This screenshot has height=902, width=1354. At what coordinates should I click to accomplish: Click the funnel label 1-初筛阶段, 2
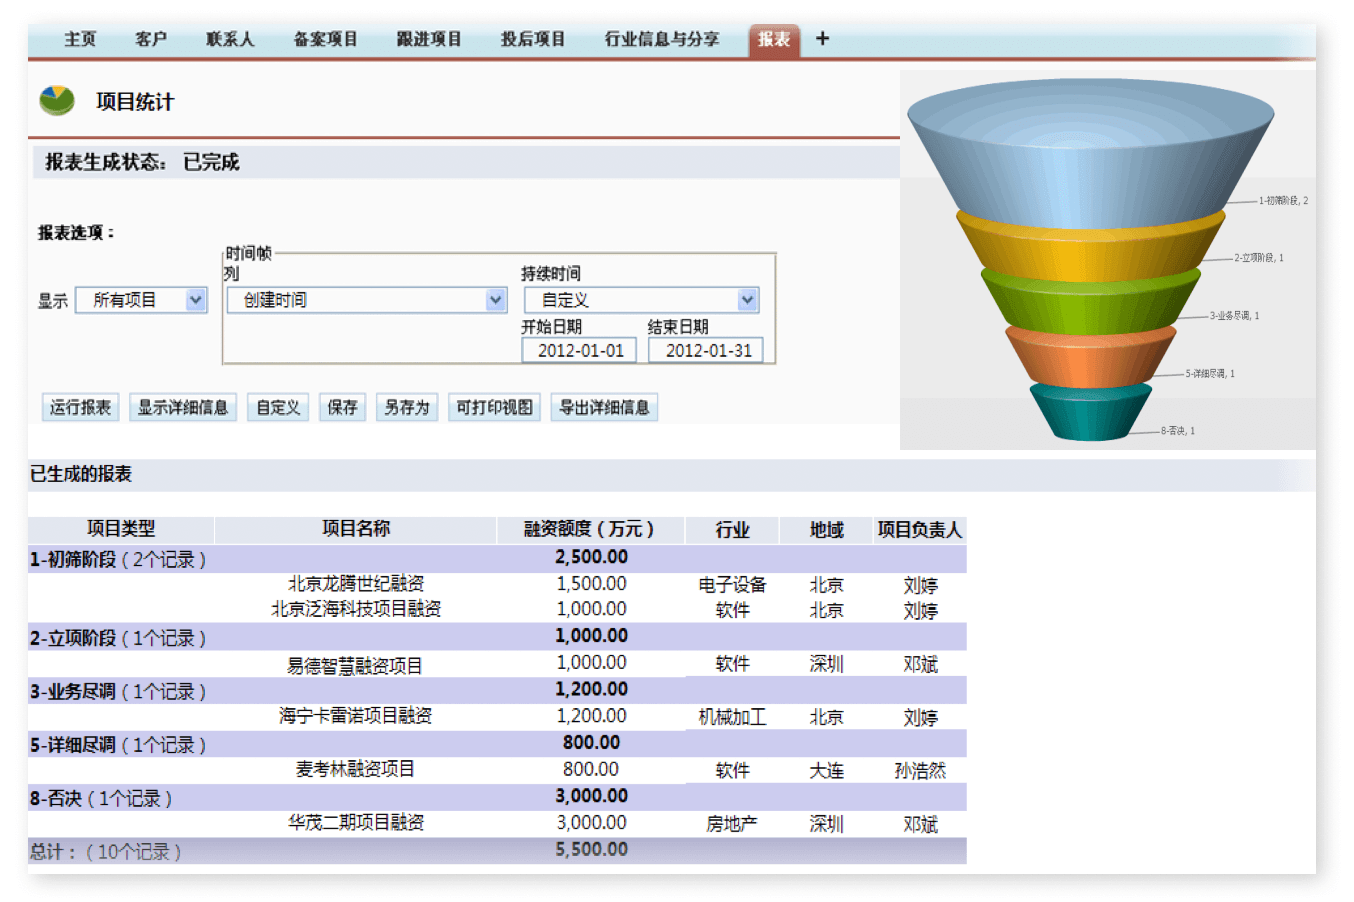1283,201
